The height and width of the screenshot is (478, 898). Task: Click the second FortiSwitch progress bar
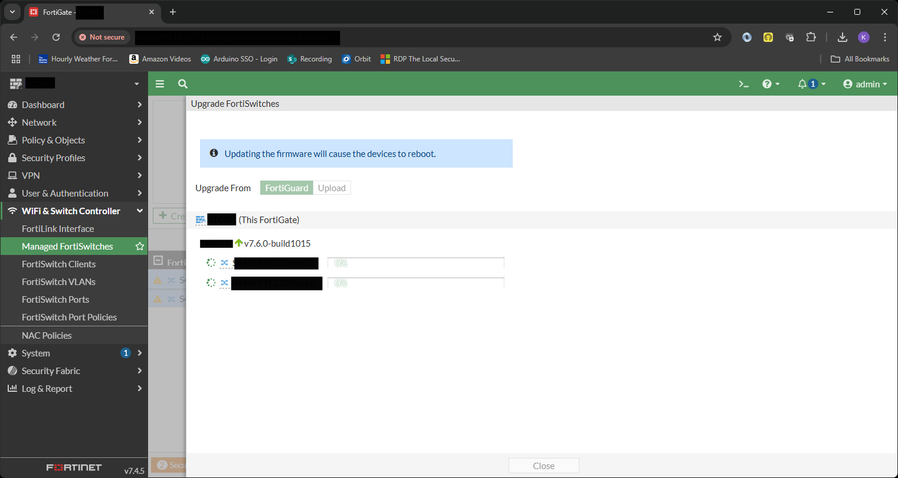tap(416, 283)
